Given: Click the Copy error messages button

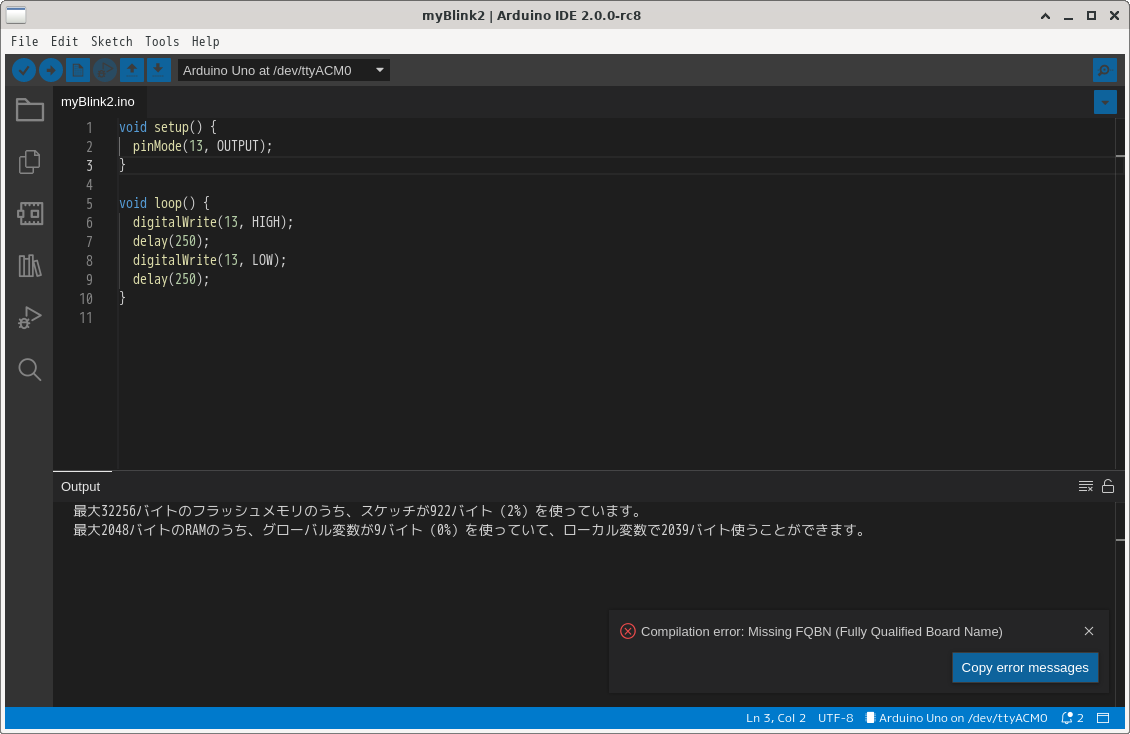Looking at the screenshot, I should 1025,668.
